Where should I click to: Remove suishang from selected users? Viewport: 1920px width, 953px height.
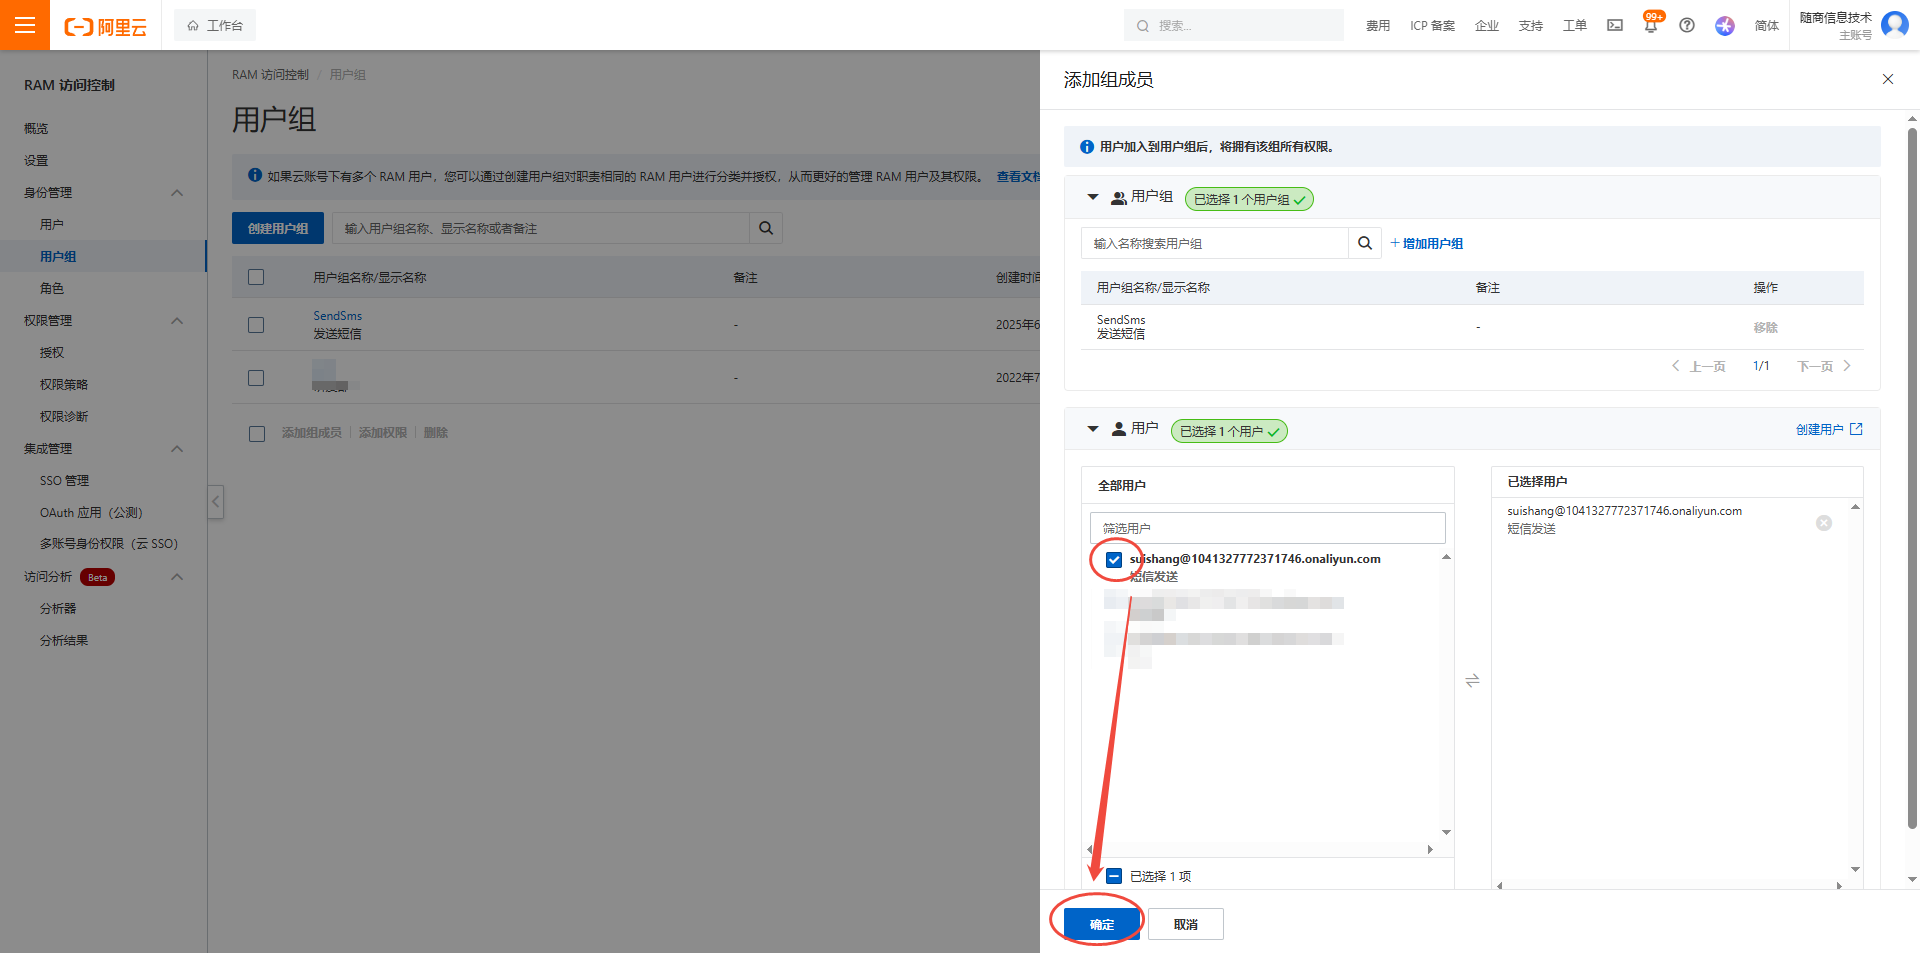pyautogui.click(x=1824, y=523)
